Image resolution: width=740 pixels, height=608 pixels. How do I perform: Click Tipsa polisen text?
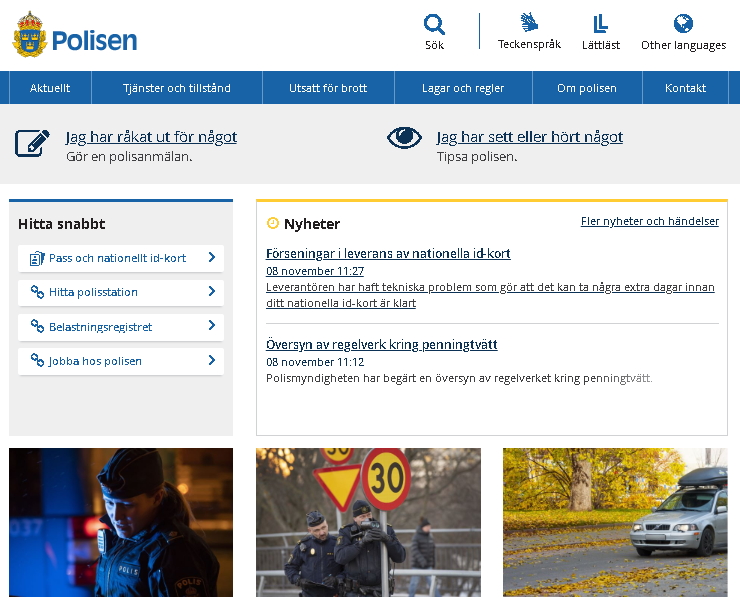point(477,157)
